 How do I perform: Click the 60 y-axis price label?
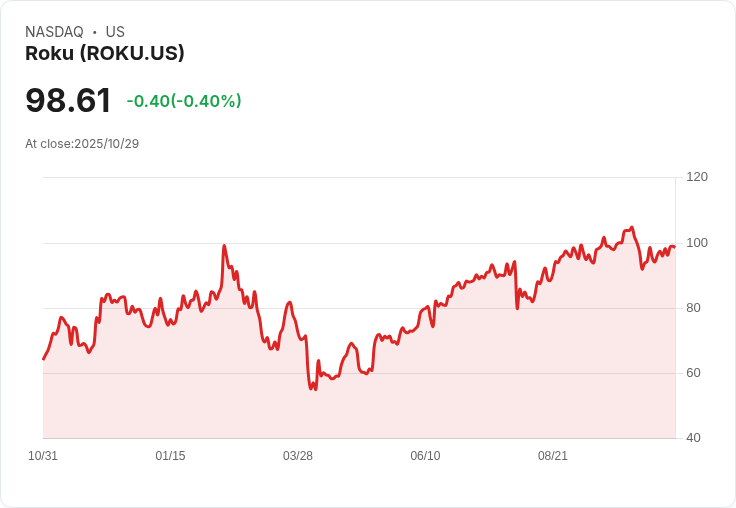[x=693, y=373]
